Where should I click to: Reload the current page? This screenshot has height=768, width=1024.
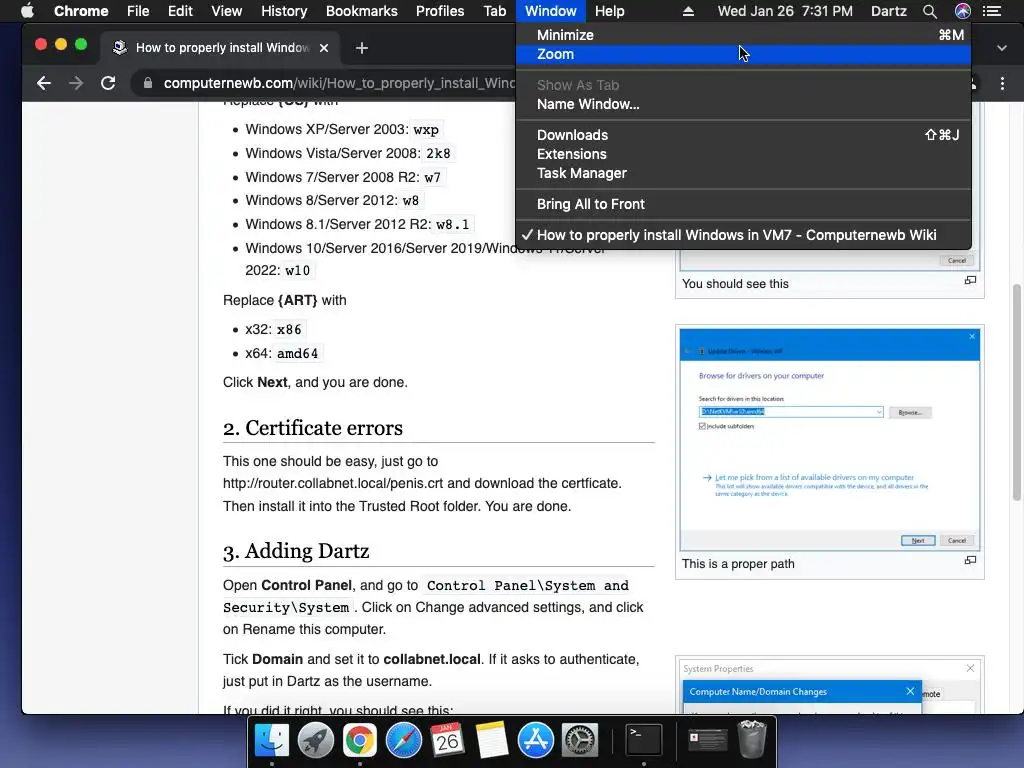coord(108,83)
